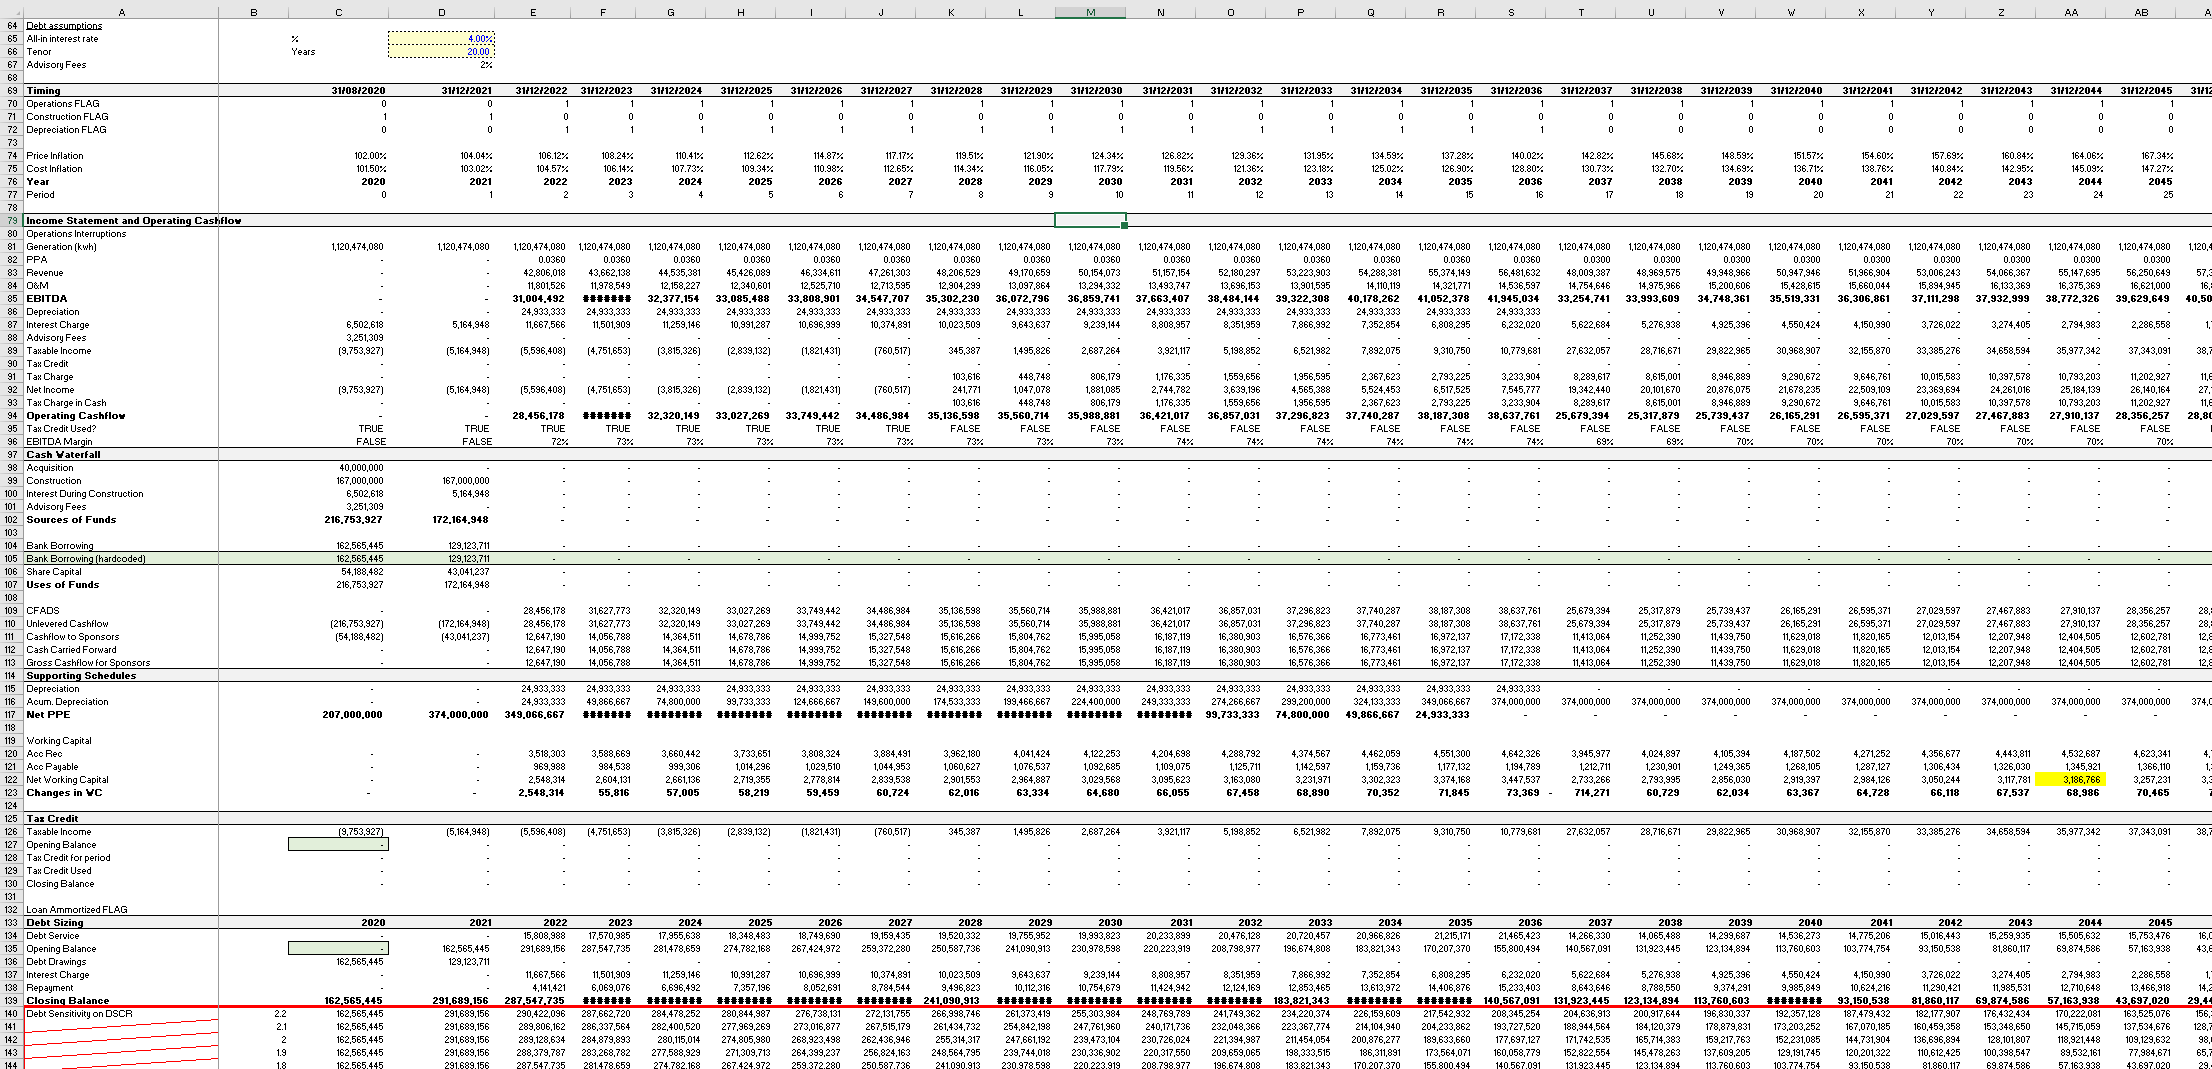Select the 'Operating Cashflow' label

coord(76,415)
